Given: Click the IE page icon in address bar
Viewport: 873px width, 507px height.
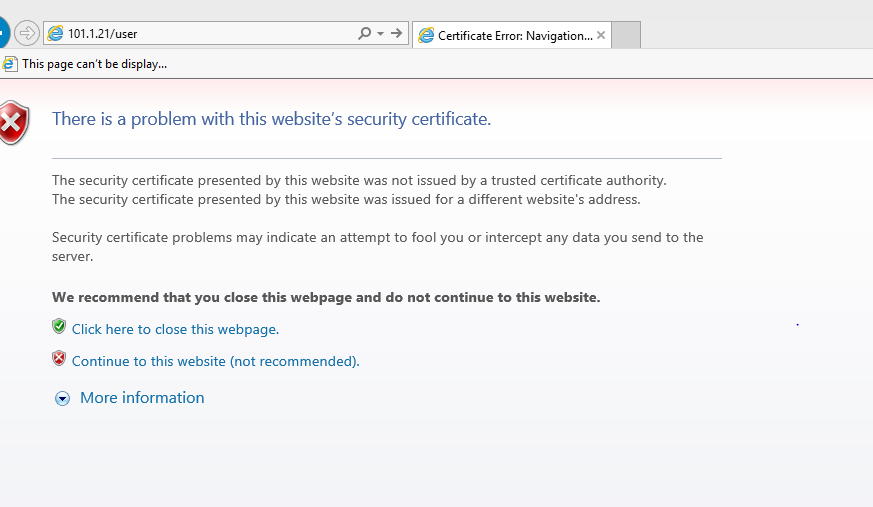Looking at the screenshot, I should (55, 34).
